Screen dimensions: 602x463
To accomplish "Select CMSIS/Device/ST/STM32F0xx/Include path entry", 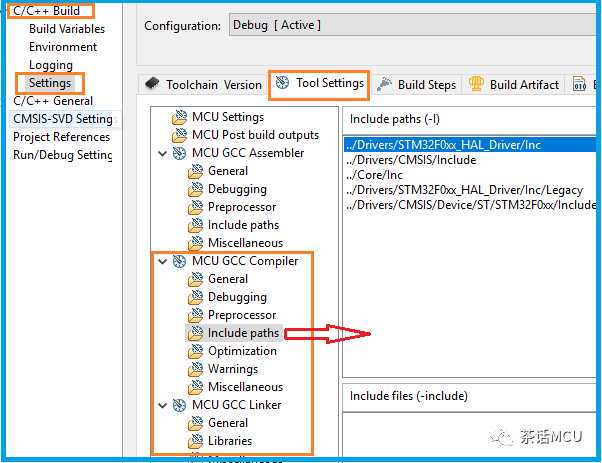I will (x=470, y=205).
